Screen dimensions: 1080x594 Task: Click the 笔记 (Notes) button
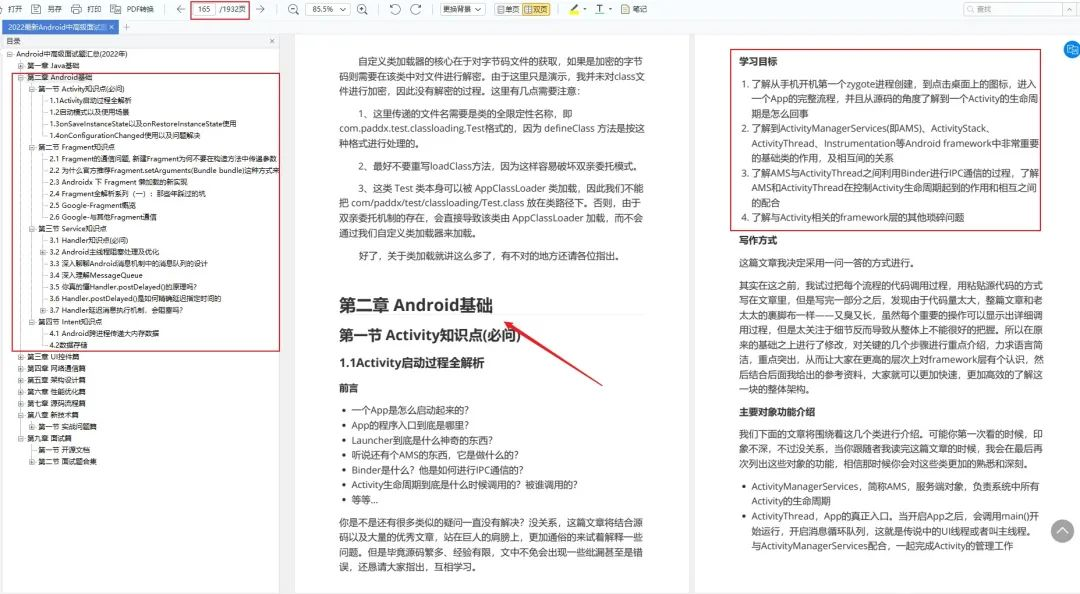pyautogui.click(x=634, y=9)
